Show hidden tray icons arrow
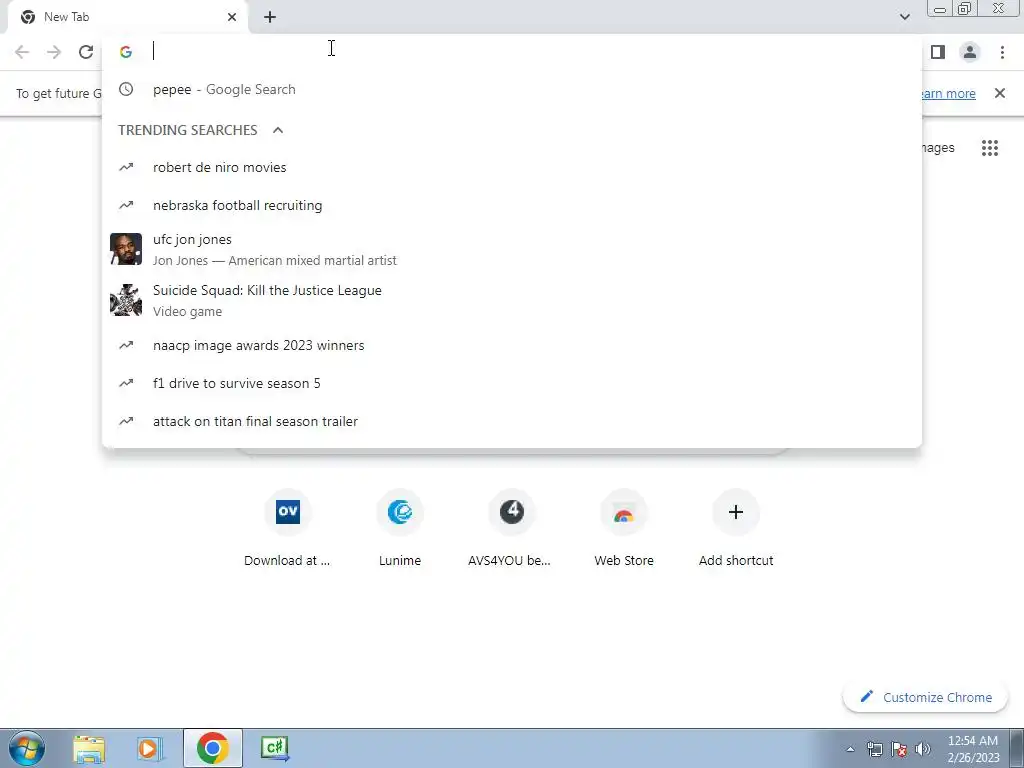Viewport: 1024px width, 768px height. coord(850,749)
